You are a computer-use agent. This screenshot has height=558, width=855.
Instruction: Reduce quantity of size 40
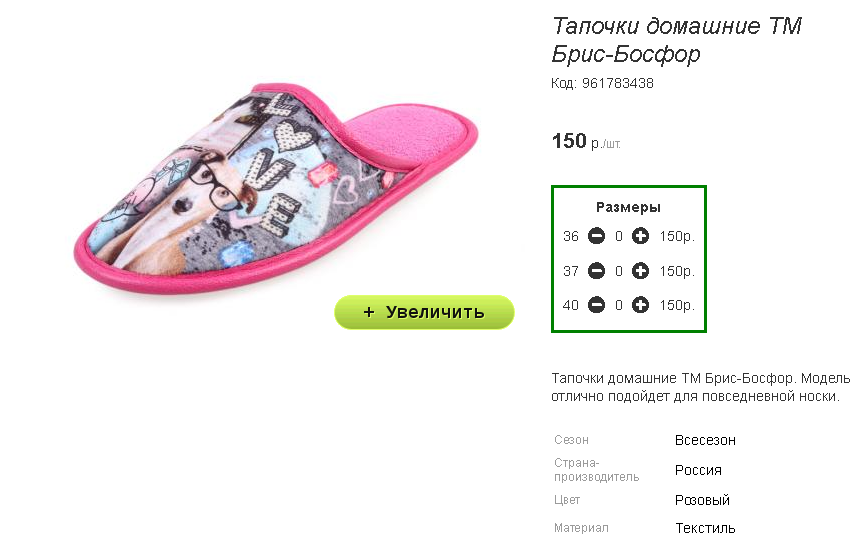[x=596, y=305]
